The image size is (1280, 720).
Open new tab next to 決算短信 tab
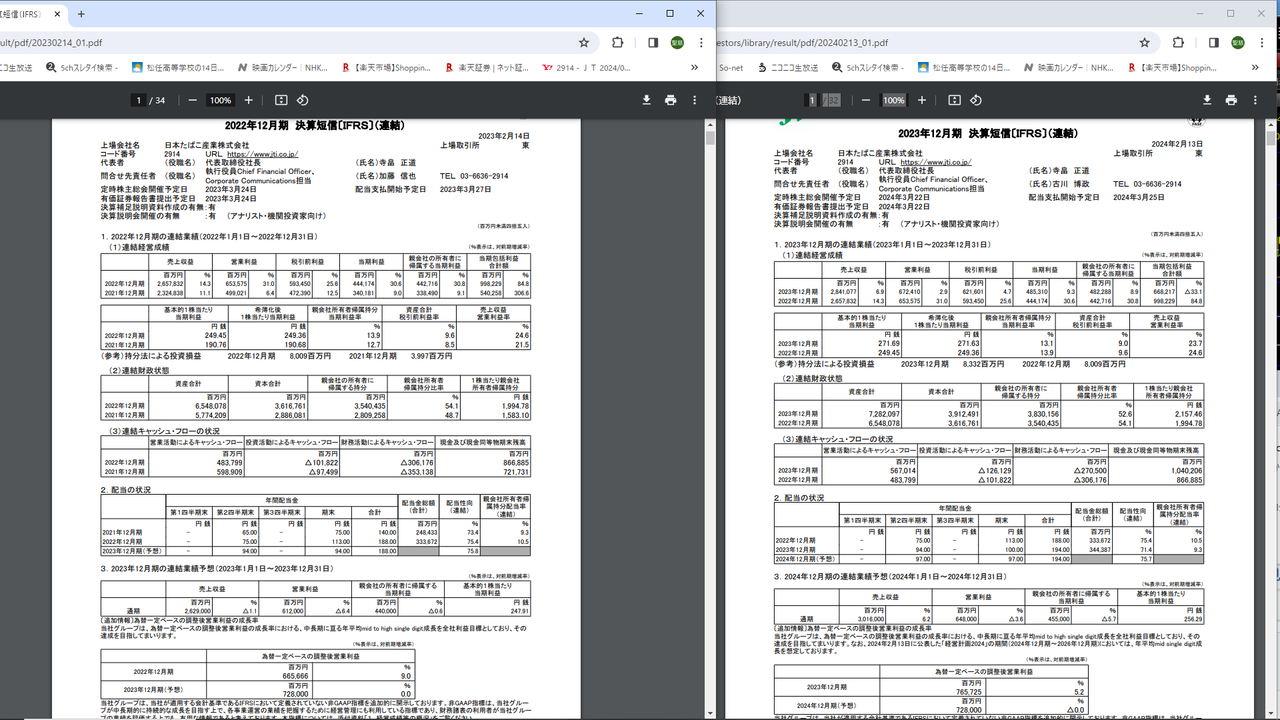81,14
